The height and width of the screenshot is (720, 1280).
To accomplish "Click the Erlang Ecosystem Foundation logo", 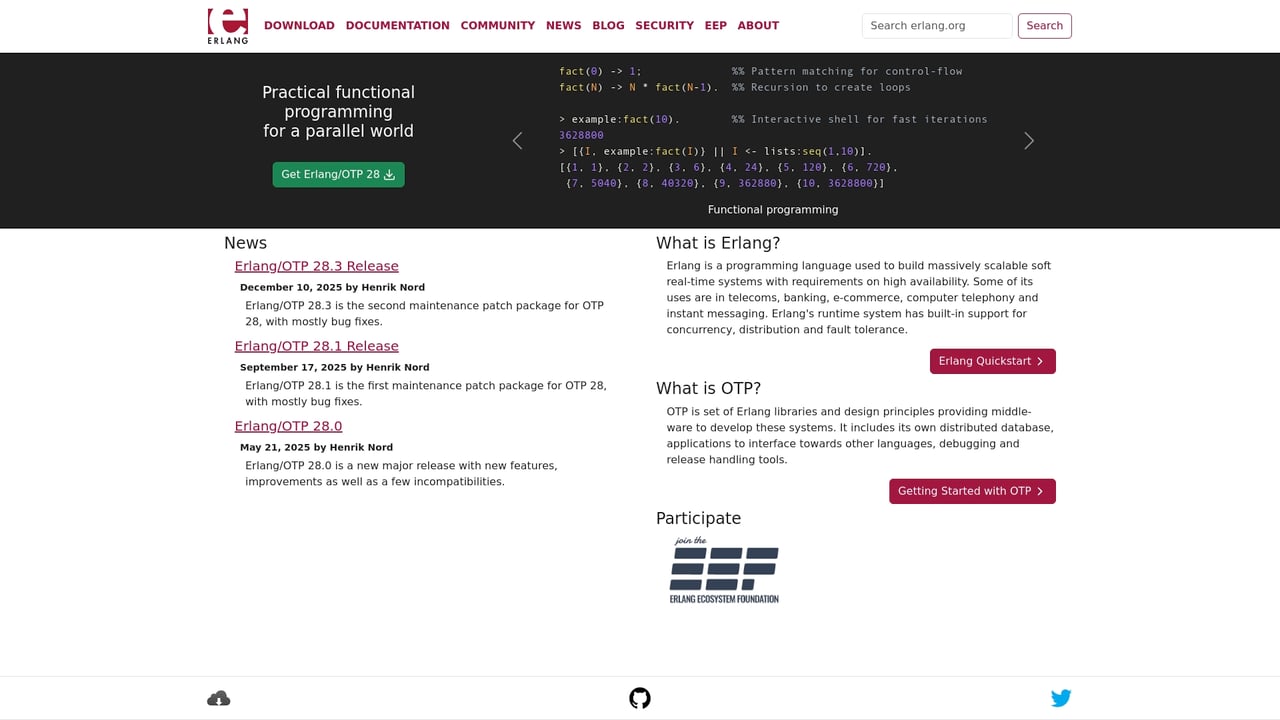I will click(x=723, y=570).
